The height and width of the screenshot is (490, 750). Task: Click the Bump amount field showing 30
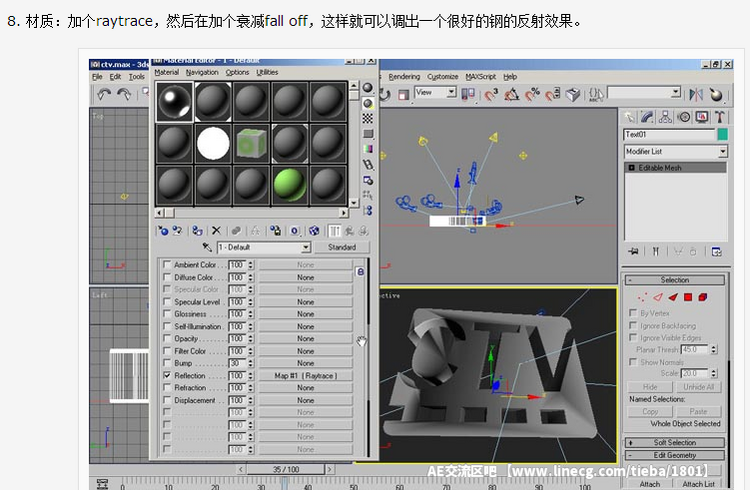[x=237, y=363]
